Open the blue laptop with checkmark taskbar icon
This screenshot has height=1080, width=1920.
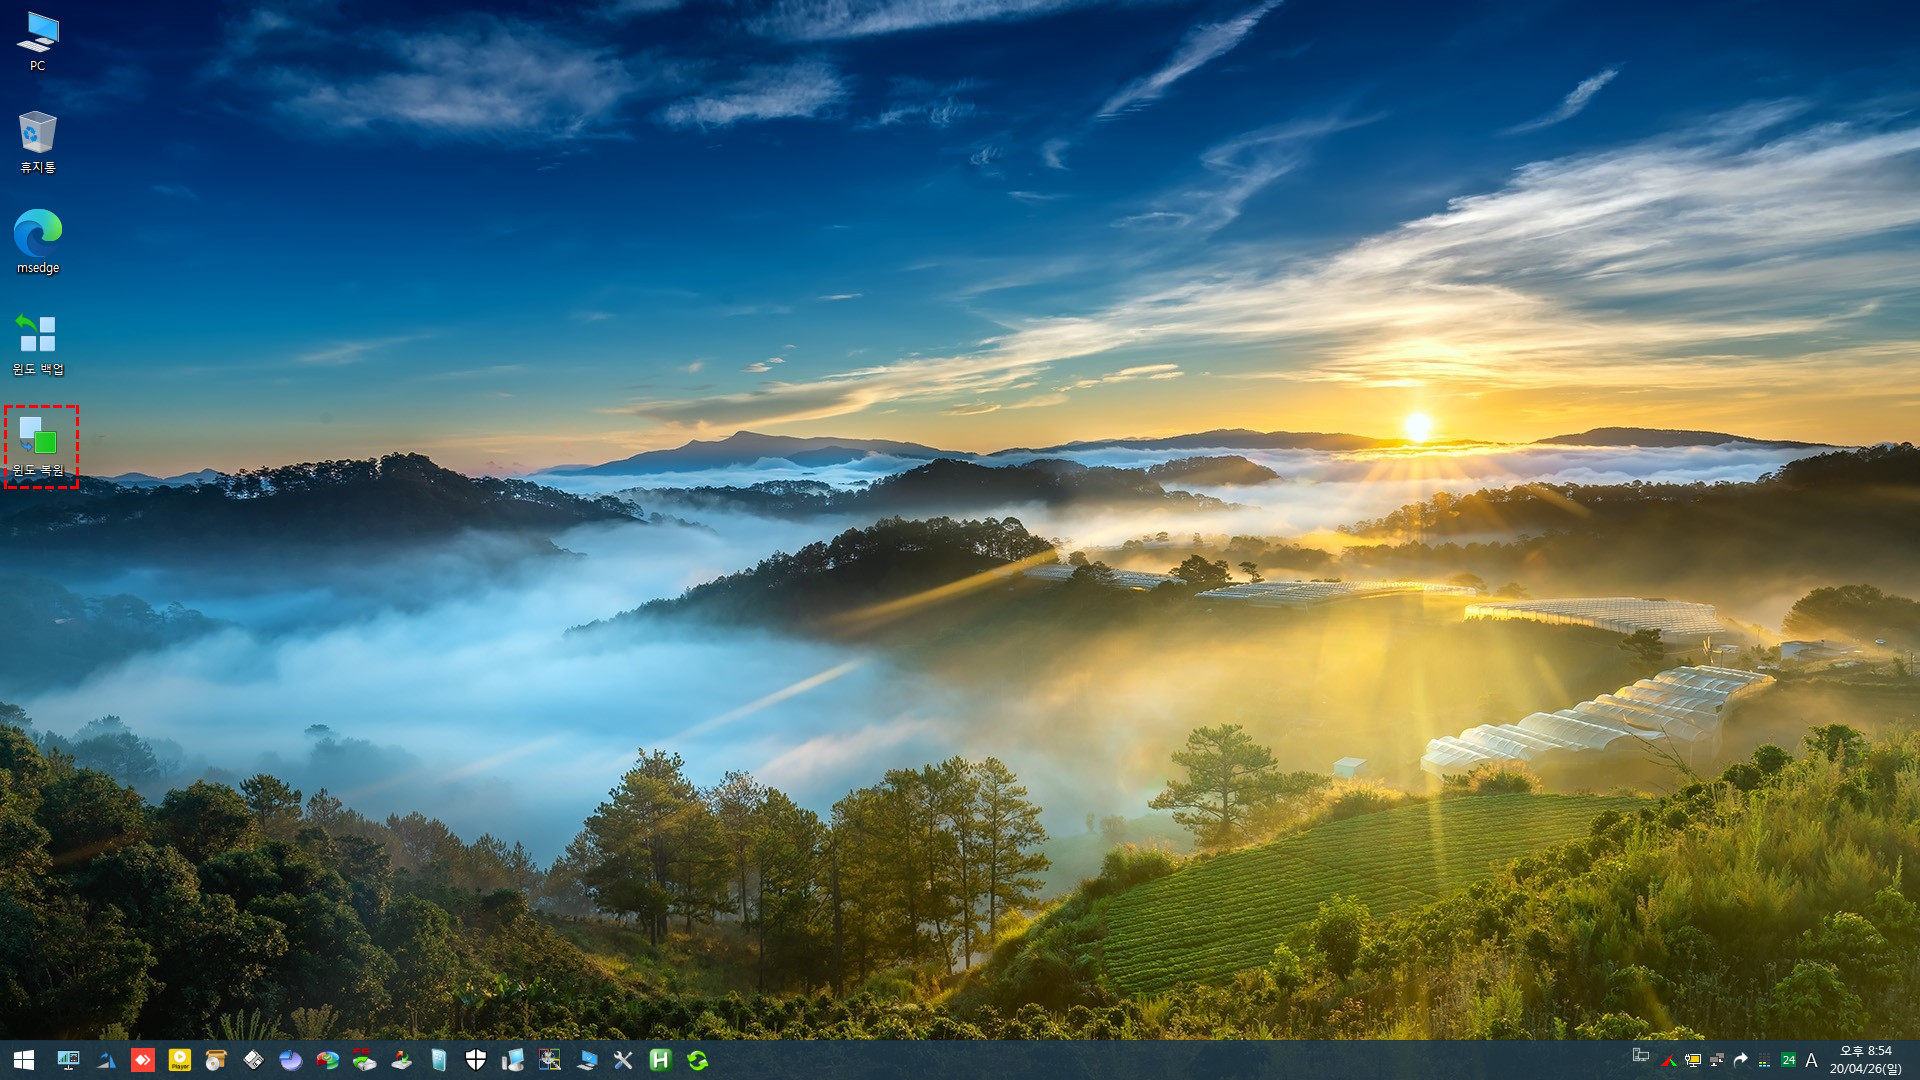click(587, 1060)
